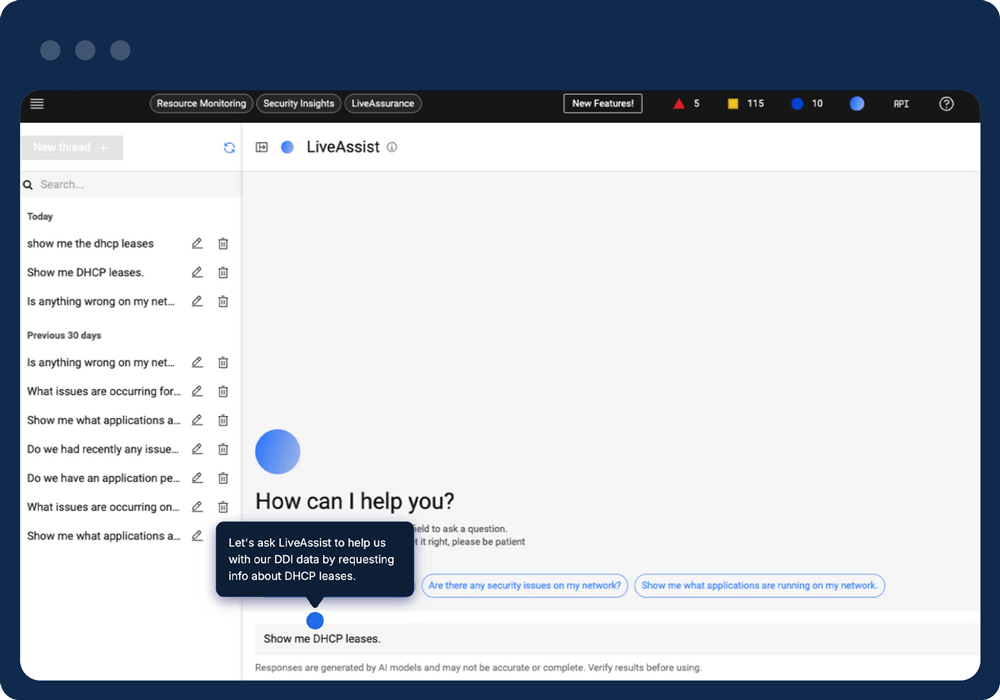Click the blue info alerts circle
This screenshot has width=1000, height=700.
click(x=797, y=104)
